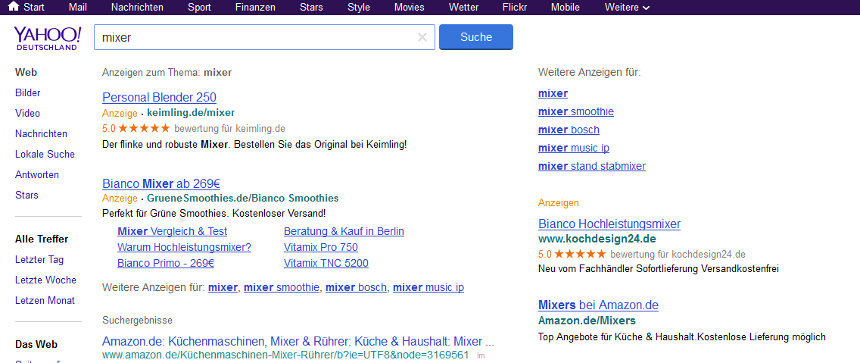Filter results by Letzter Tag
This screenshot has width=860, height=363.
pos(39,259)
